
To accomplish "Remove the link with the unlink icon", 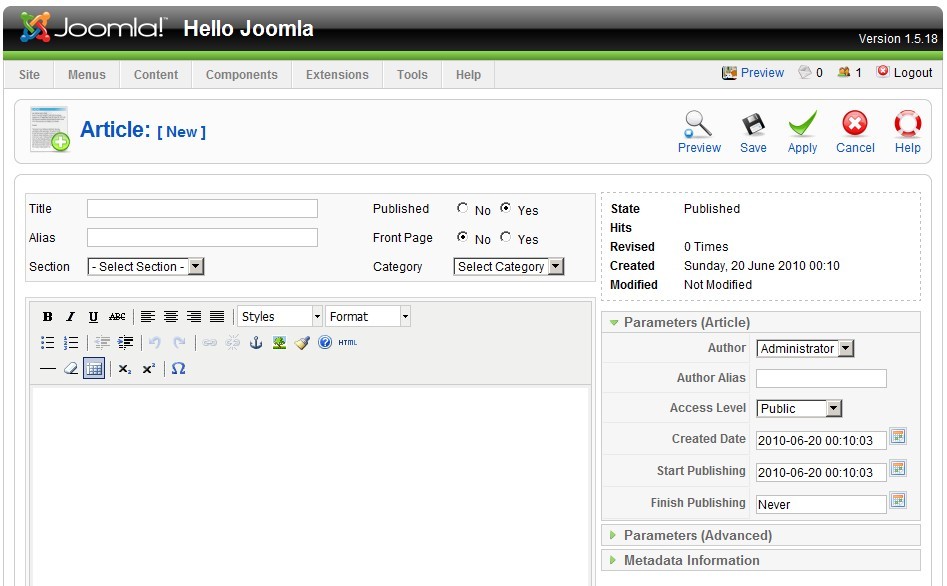I will [233, 343].
